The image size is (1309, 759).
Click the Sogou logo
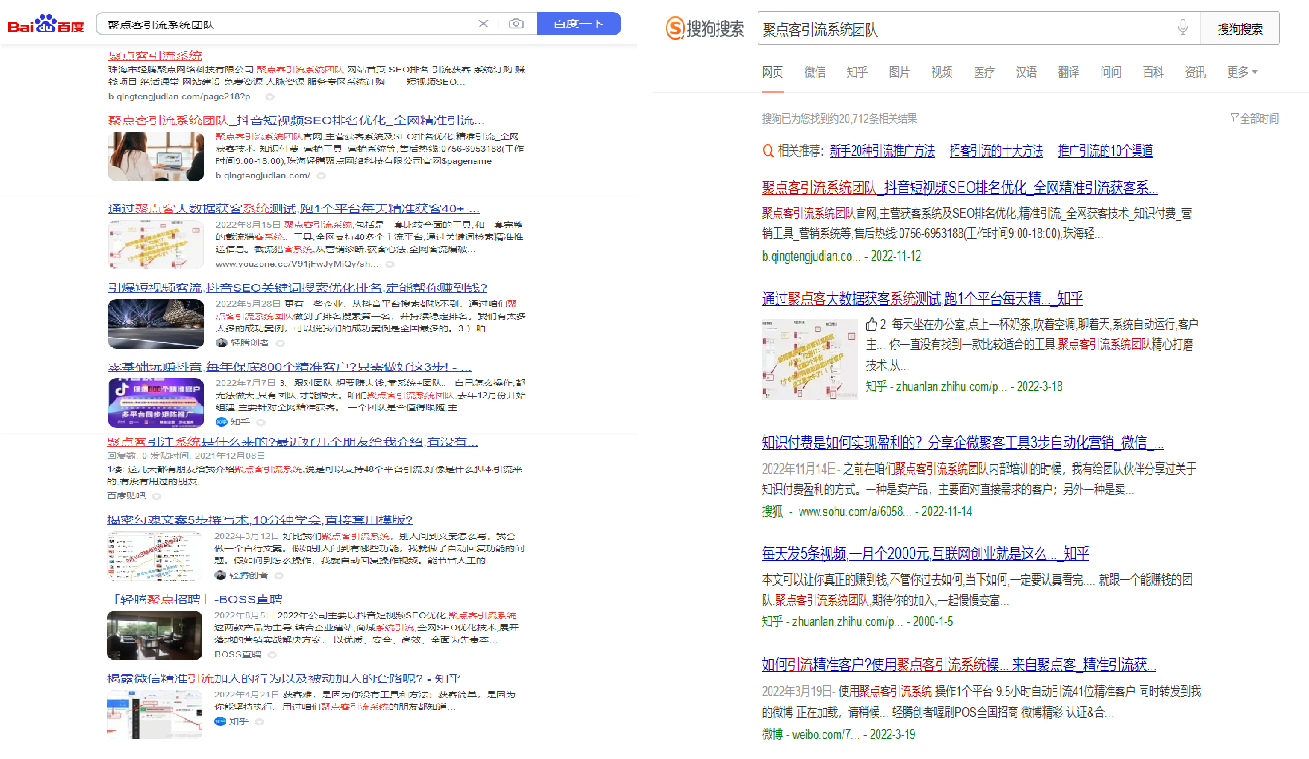706,29
